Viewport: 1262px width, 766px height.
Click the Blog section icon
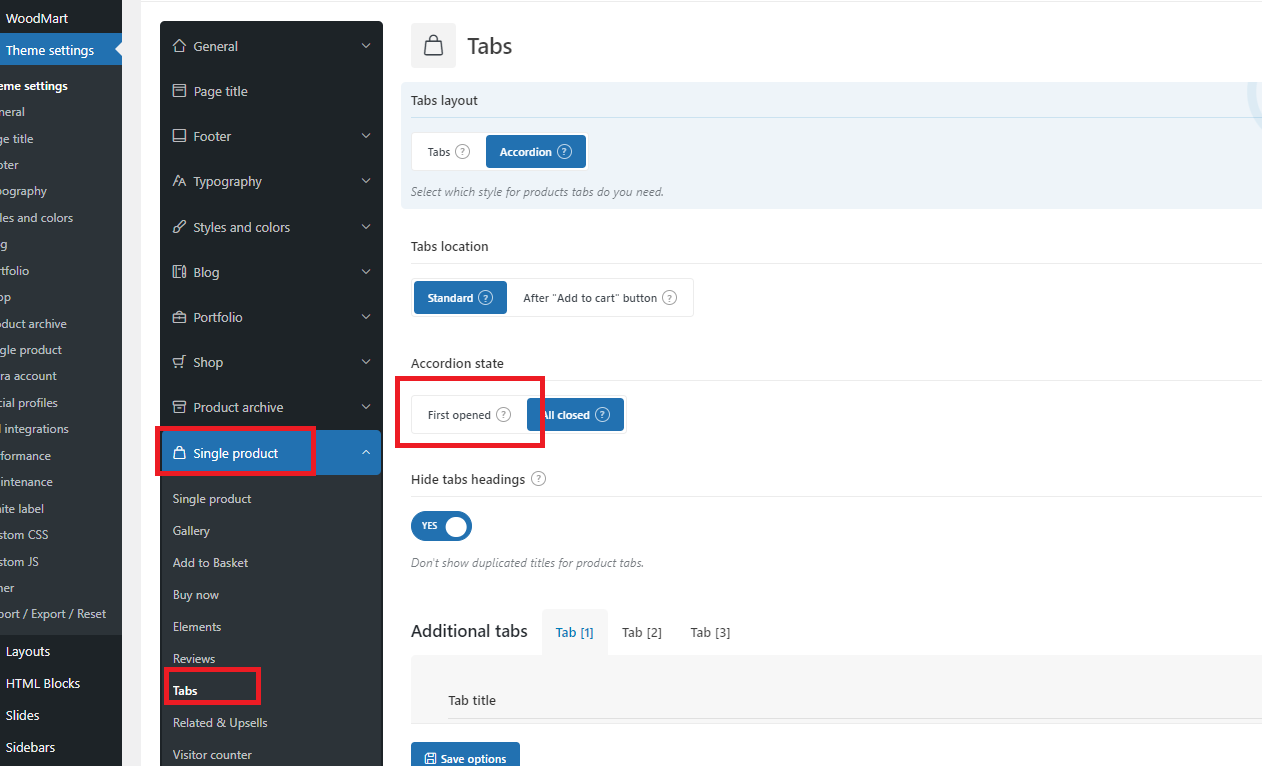pyautogui.click(x=180, y=272)
